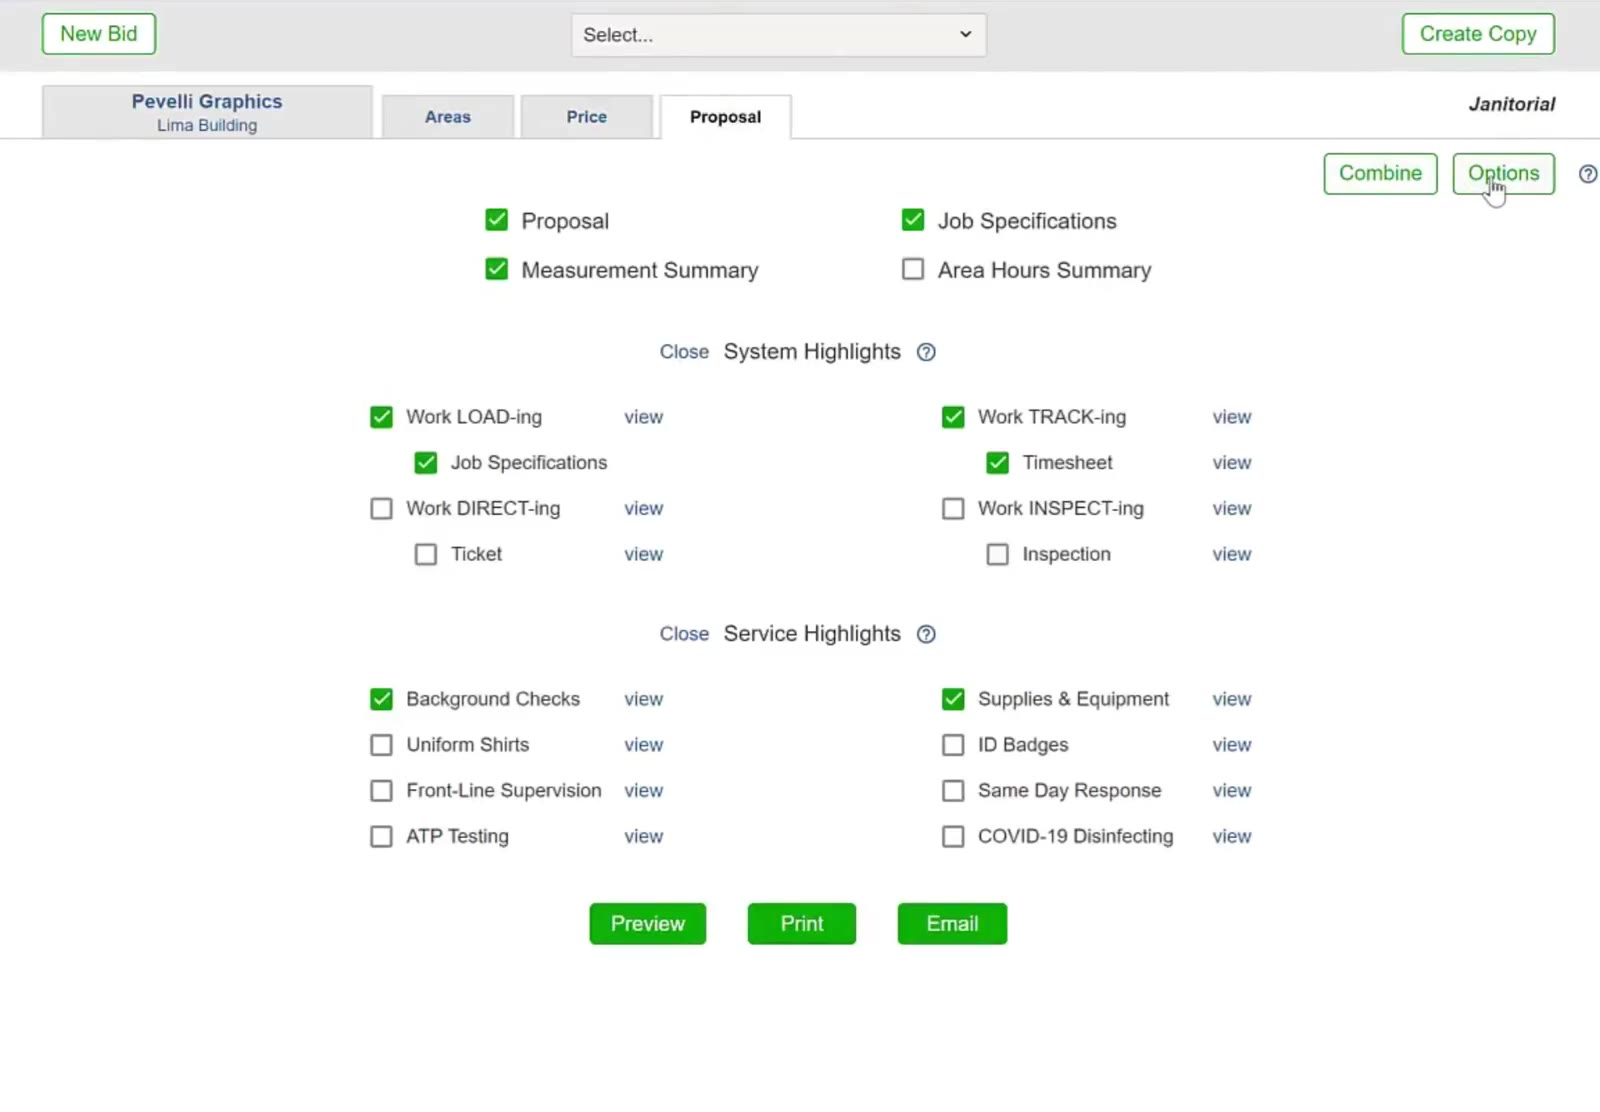Image resolution: width=1600 pixels, height=1112 pixels.
Task: Click the green Print button
Action: tap(801, 924)
